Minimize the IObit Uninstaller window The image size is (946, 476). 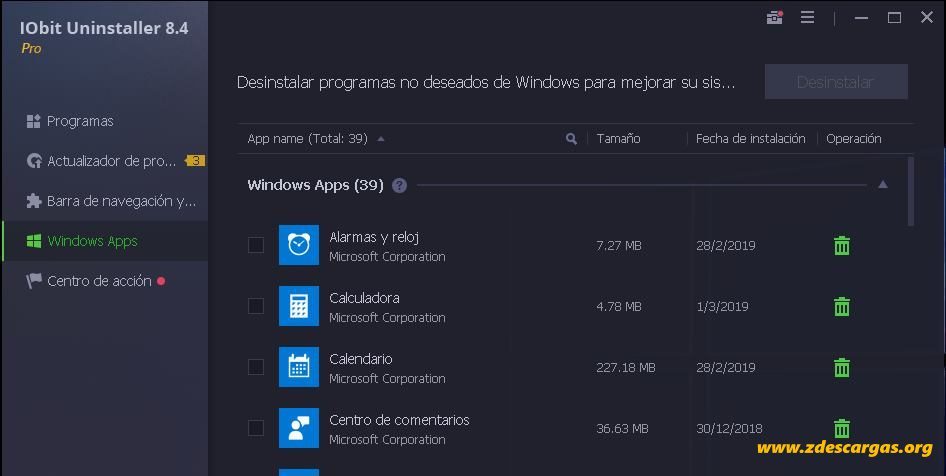pos(862,17)
